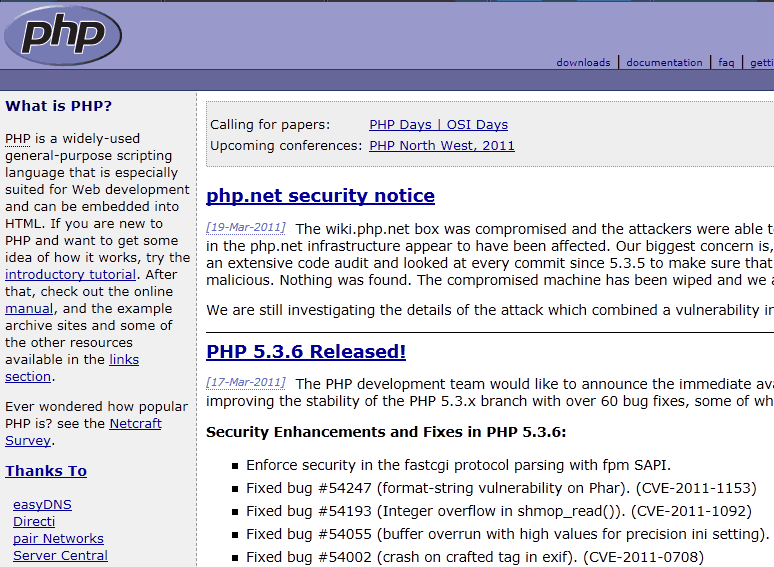Click the PHP logo icon
774x567 pixels.
(63, 35)
